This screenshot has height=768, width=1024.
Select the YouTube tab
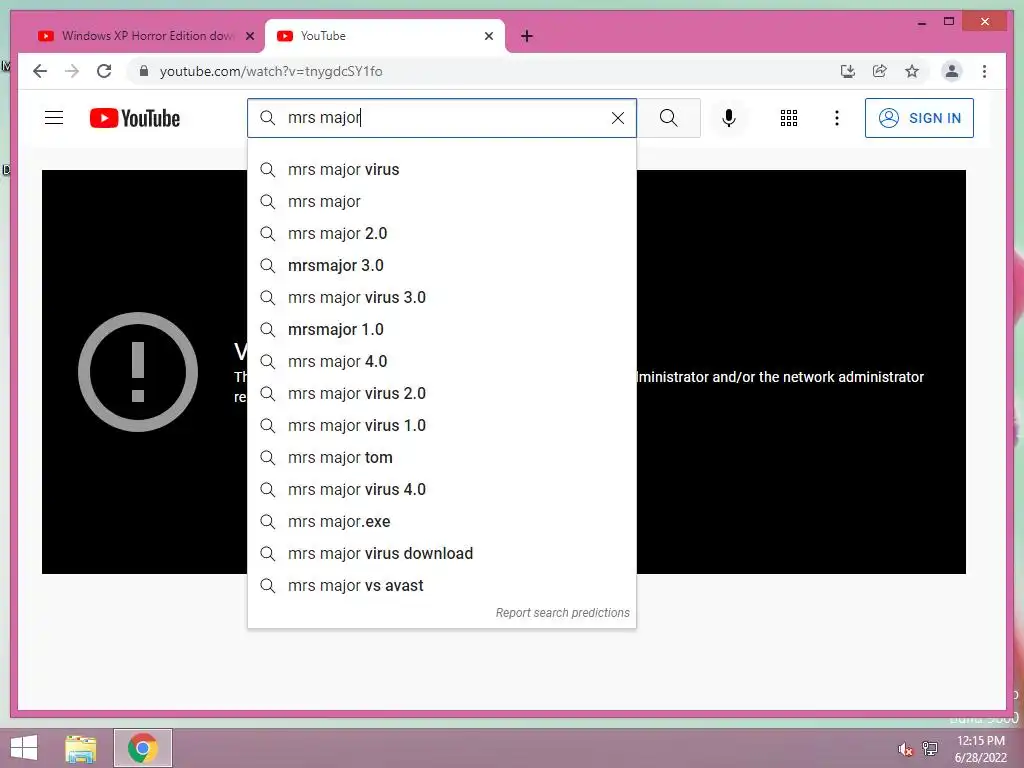coord(385,36)
